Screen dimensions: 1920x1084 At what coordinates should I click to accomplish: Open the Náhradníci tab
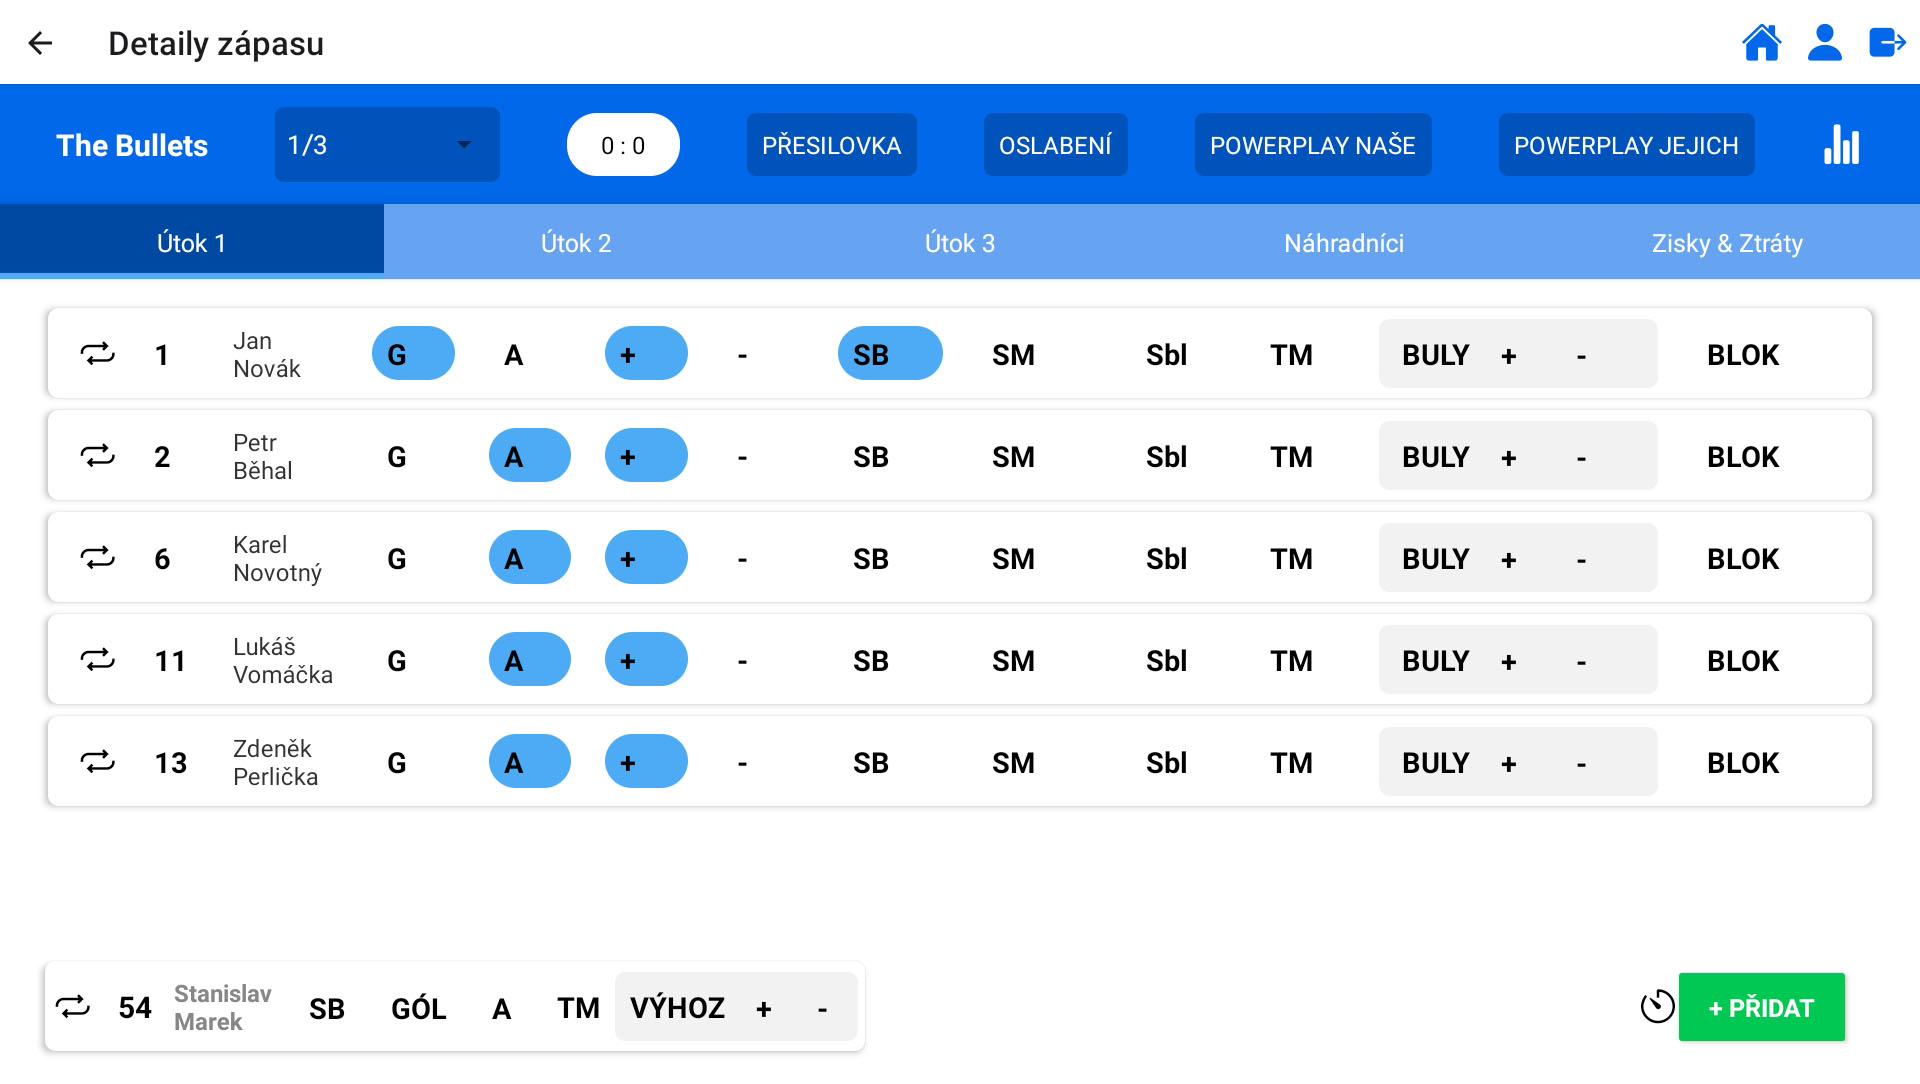pos(1343,243)
